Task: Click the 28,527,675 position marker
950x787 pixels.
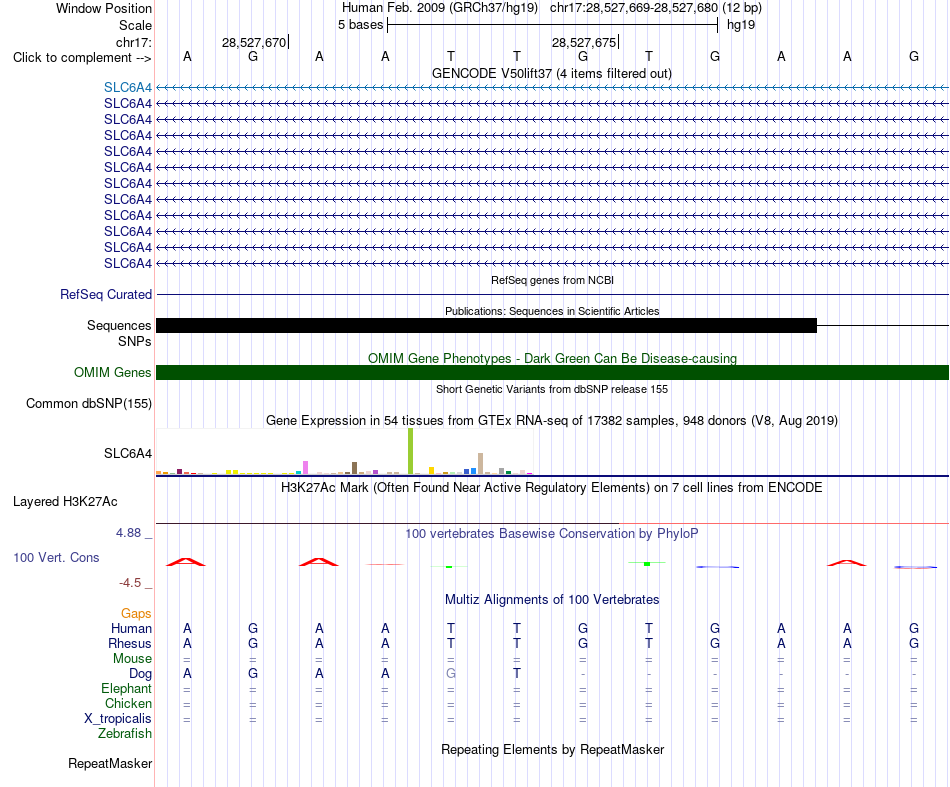Action: tap(583, 42)
